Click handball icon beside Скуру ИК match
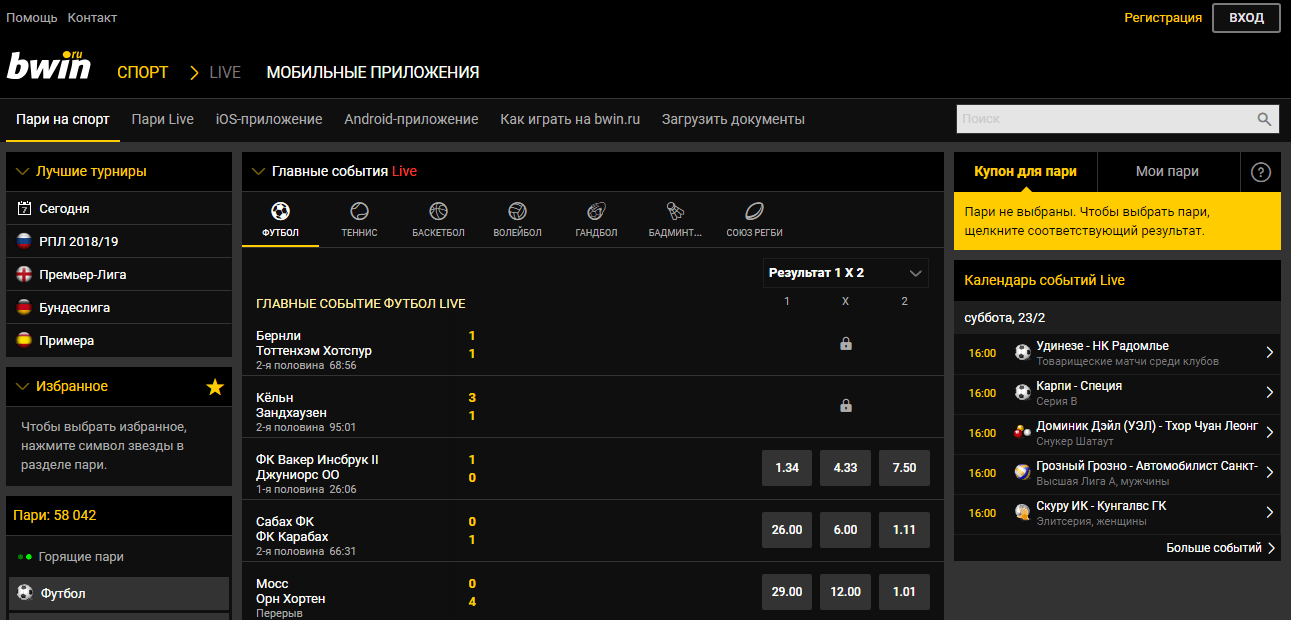This screenshot has height=620, width=1291. click(x=1022, y=512)
